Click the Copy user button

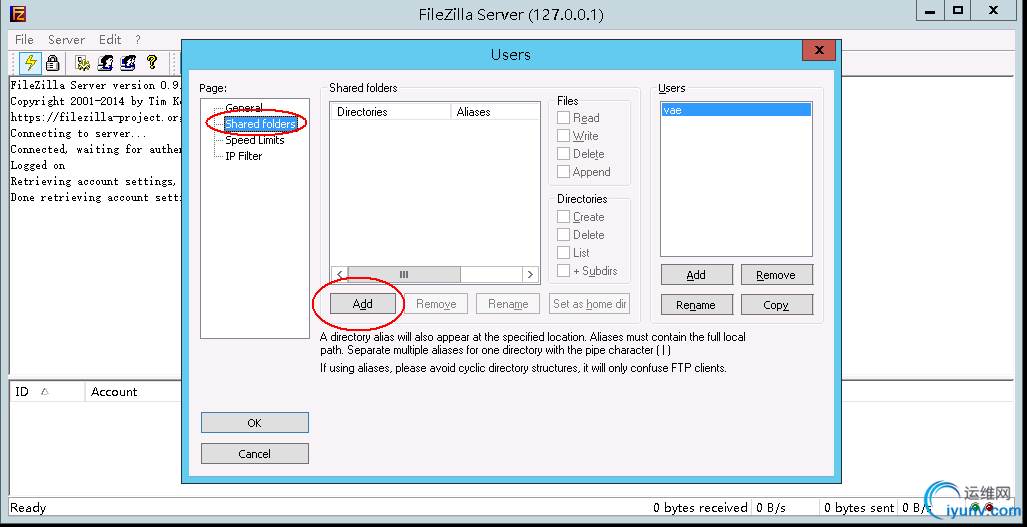(x=776, y=304)
